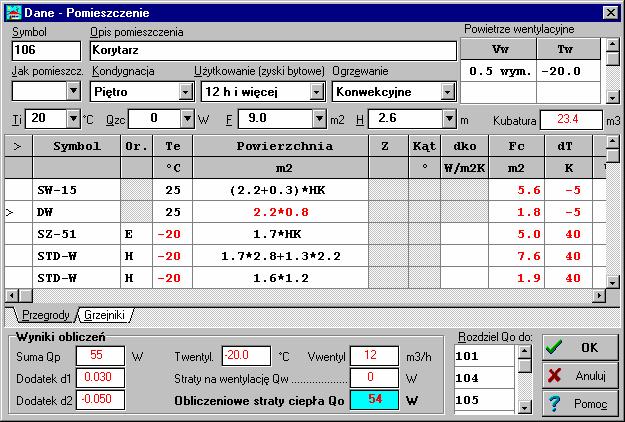Open the Ogrzewanie dropdown showing Konwekcyjne

pos(448,92)
